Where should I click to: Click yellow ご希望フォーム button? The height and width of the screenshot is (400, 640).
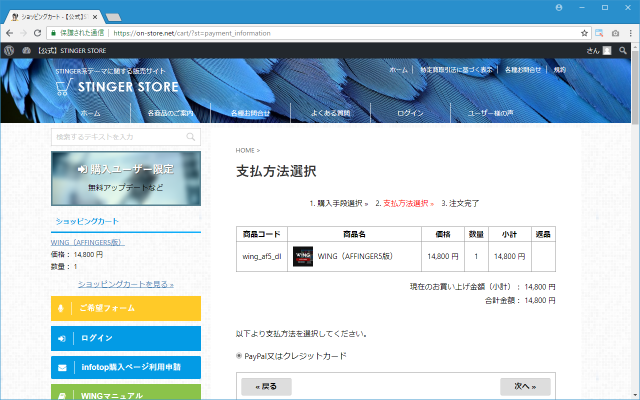tap(126, 308)
